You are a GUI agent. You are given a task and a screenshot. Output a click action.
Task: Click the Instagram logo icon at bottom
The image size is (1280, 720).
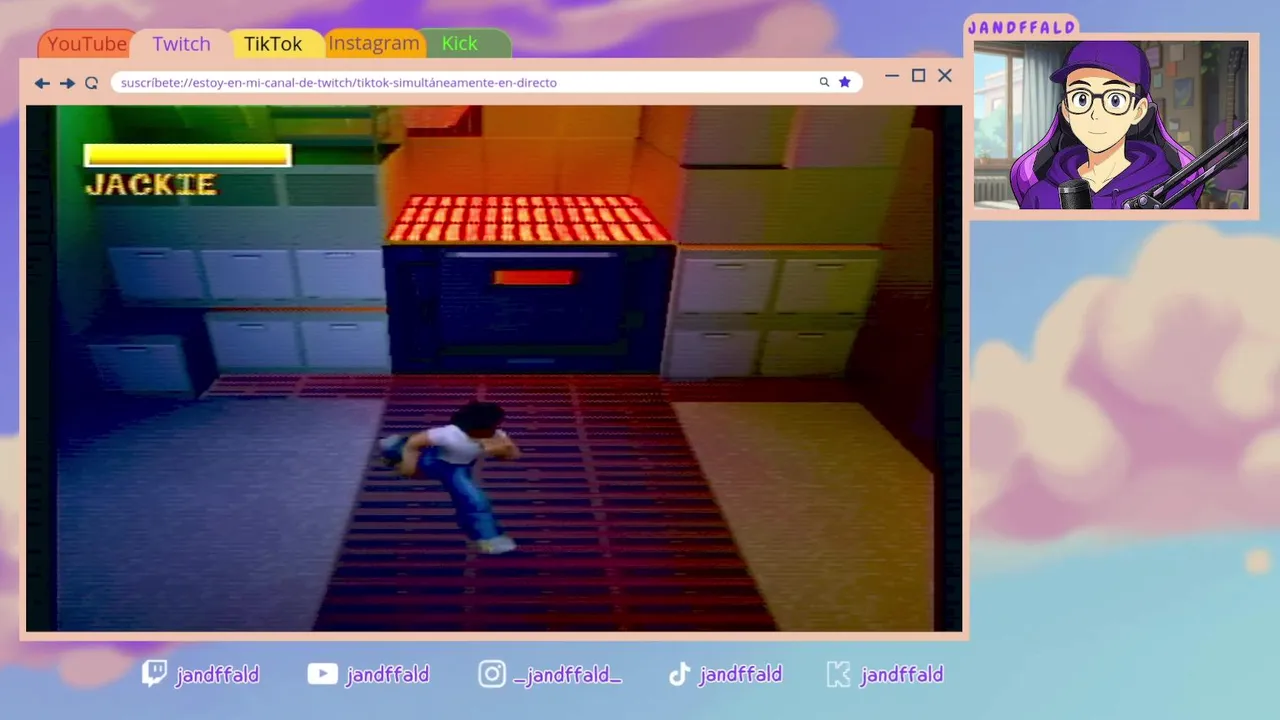click(x=491, y=674)
